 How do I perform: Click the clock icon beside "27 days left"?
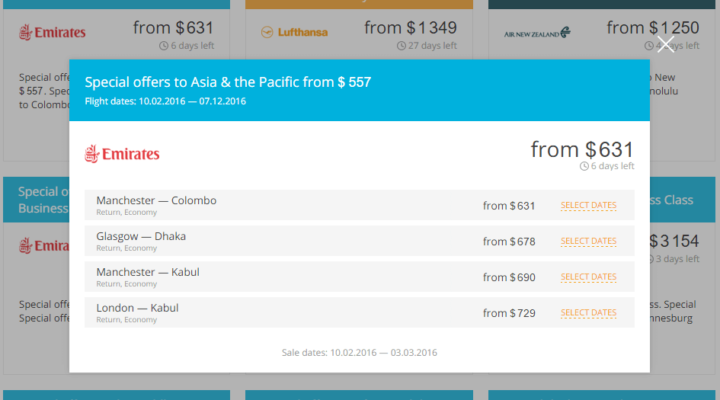point(402,45)
